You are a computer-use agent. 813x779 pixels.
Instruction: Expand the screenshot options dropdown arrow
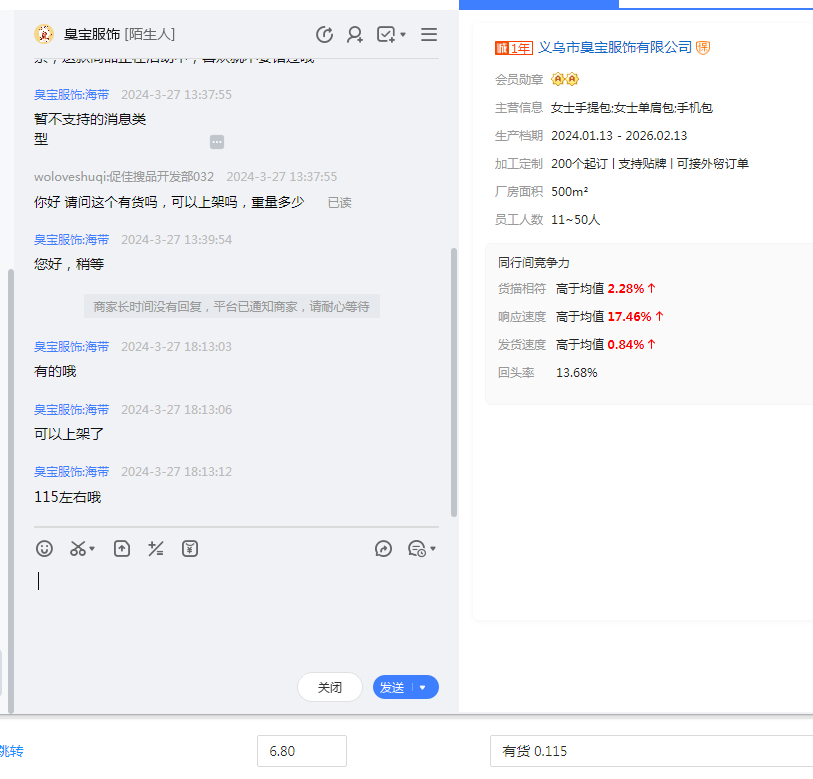[x=93, y=550]
